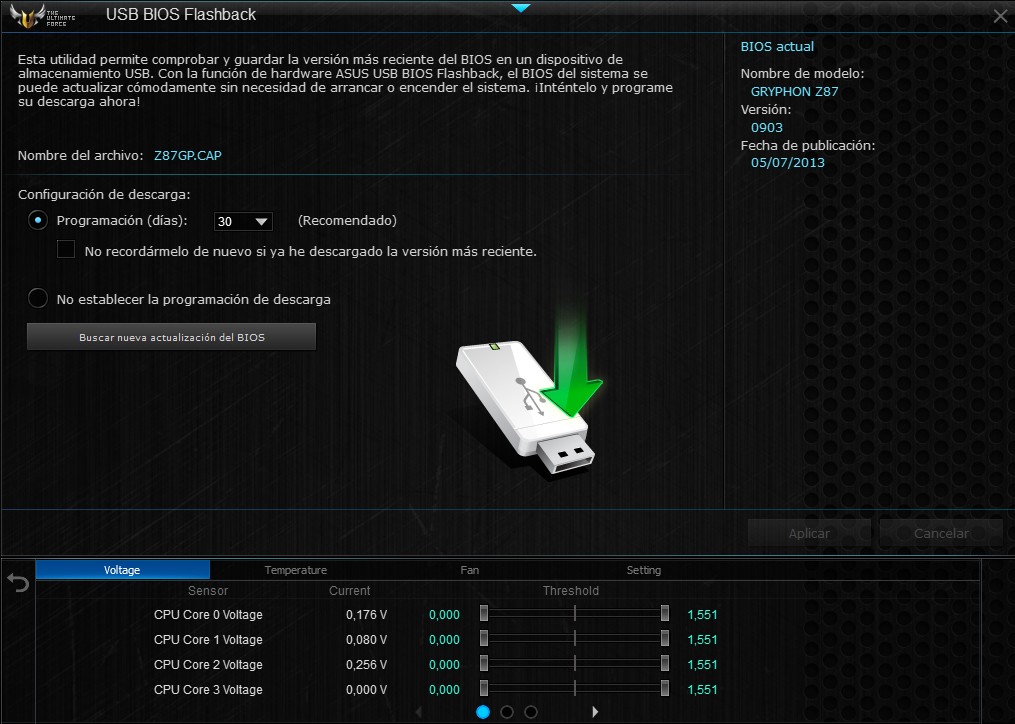Viewport: 1015px width, 724px height.
Task: Click the Z87GP.CAP file name
Action: pos(188,155)
